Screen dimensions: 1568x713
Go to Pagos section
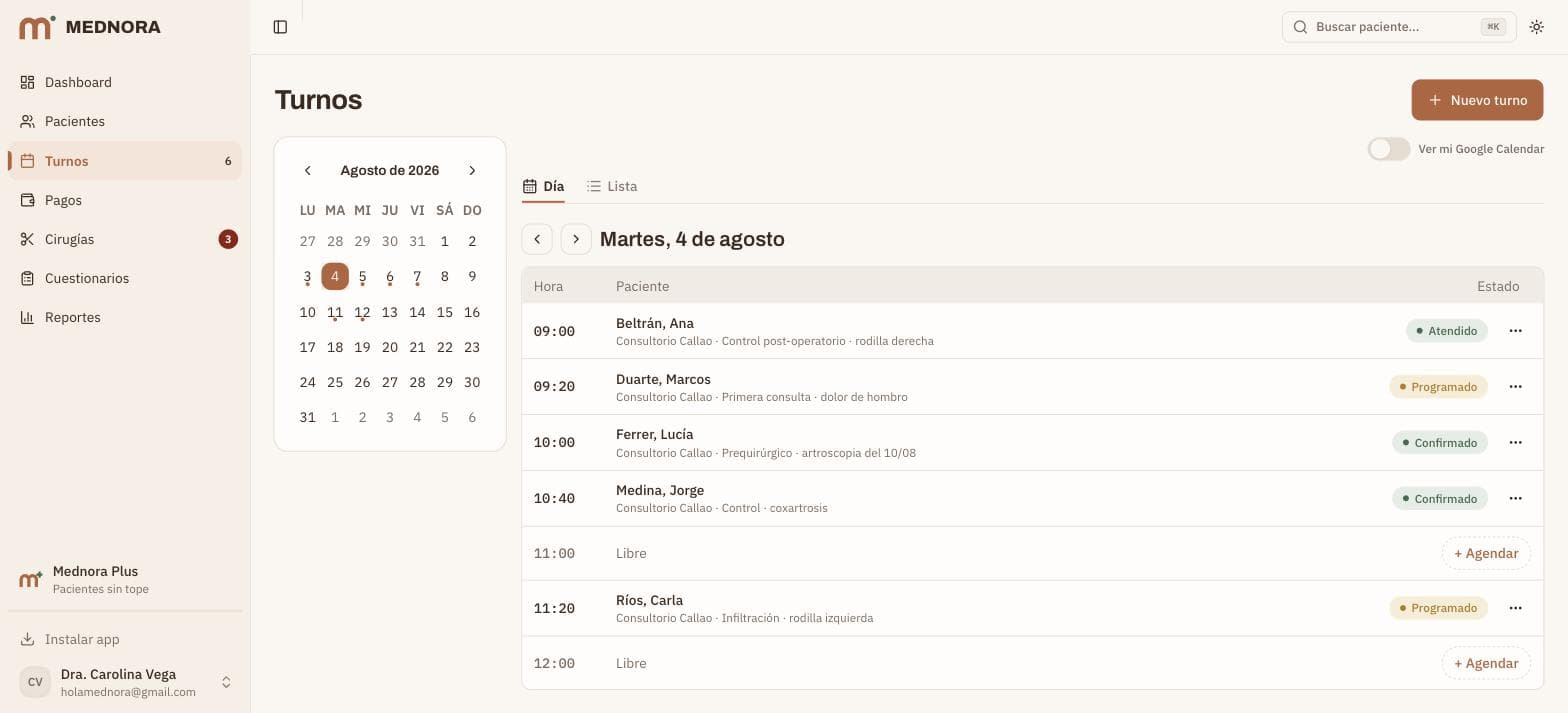(x=125, y=200)
